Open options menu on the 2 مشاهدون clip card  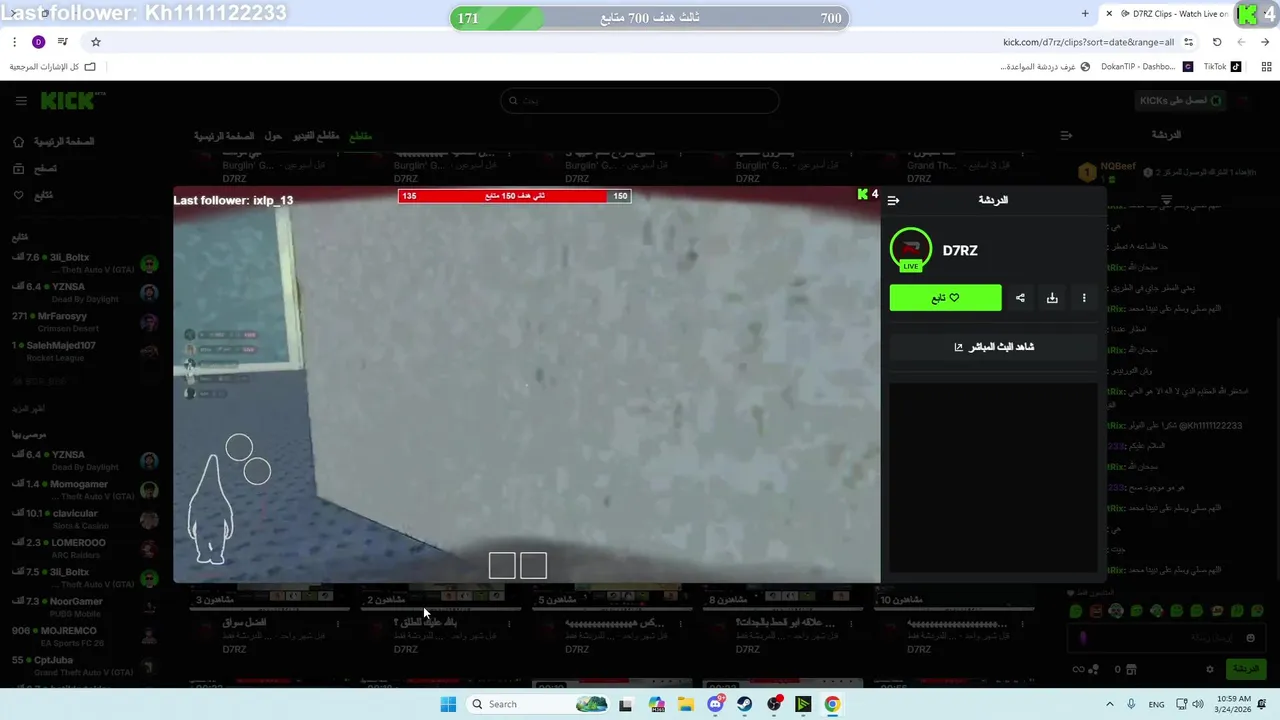[509, 624]
